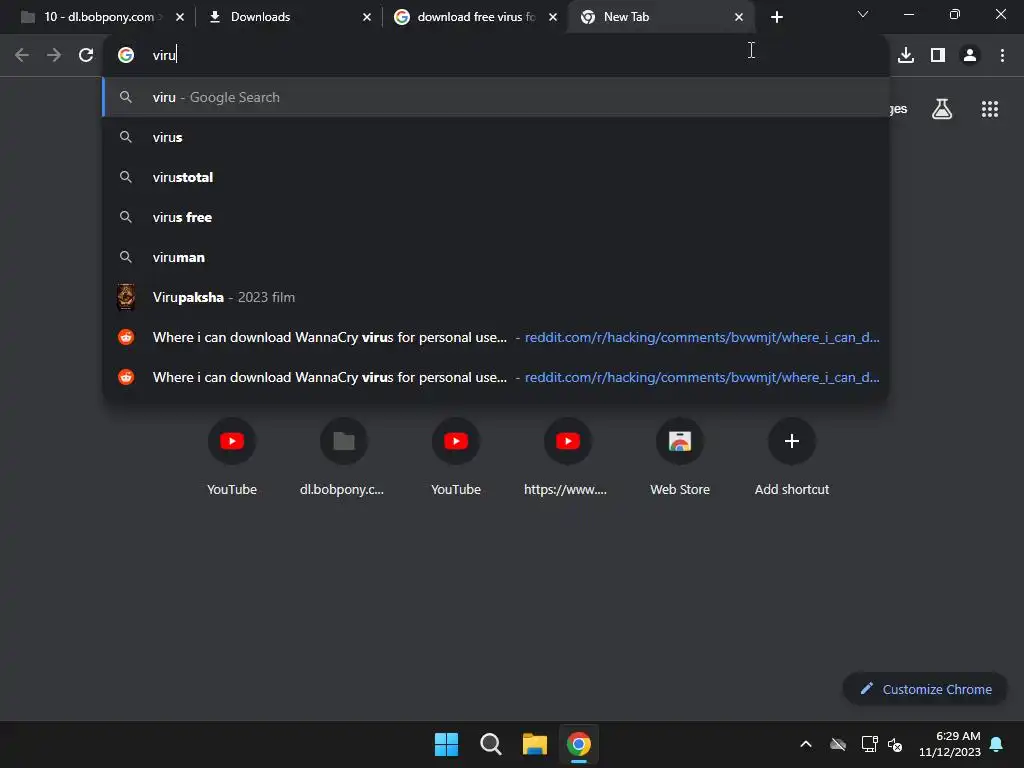Open the dl.bobpony.c... shortcut
The width and height of the screenshot is (1024, 768).
coord(344,457)
